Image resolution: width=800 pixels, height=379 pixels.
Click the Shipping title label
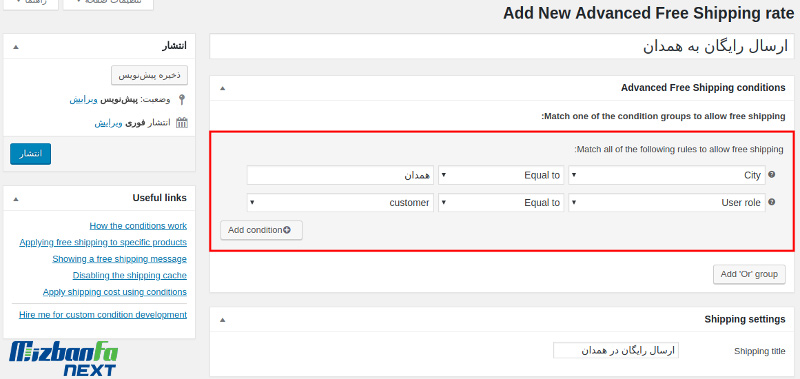(x=760, y=351)
